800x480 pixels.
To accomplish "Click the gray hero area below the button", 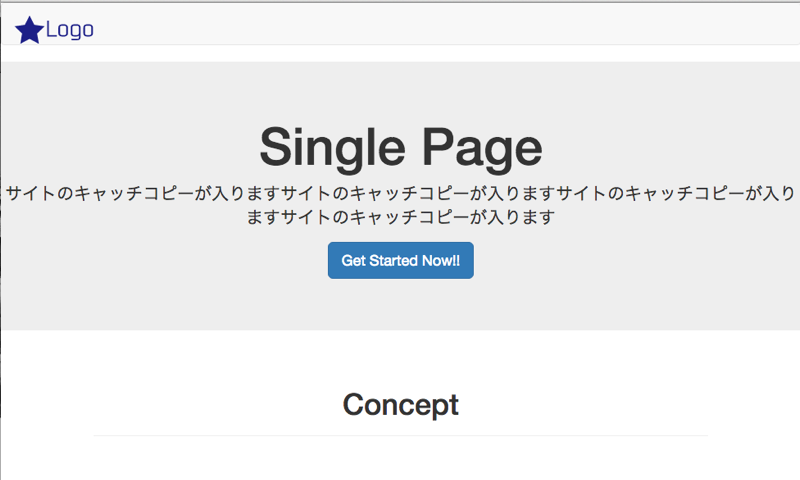I will pos(401,305).
